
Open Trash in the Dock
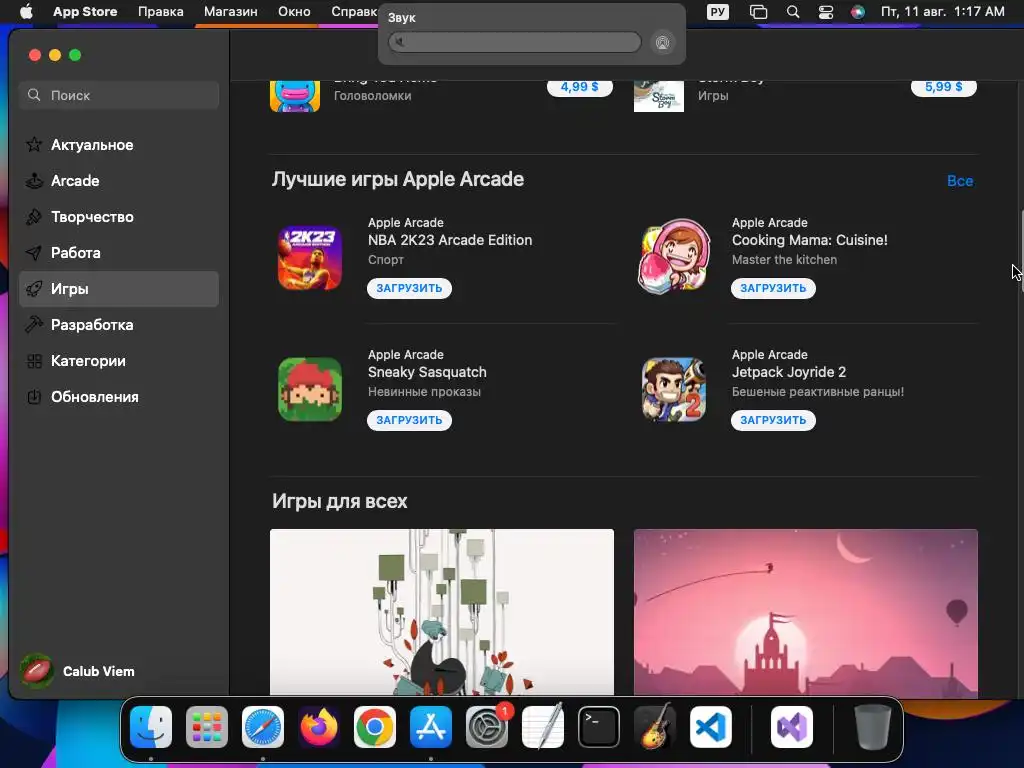tap(872, 727)
